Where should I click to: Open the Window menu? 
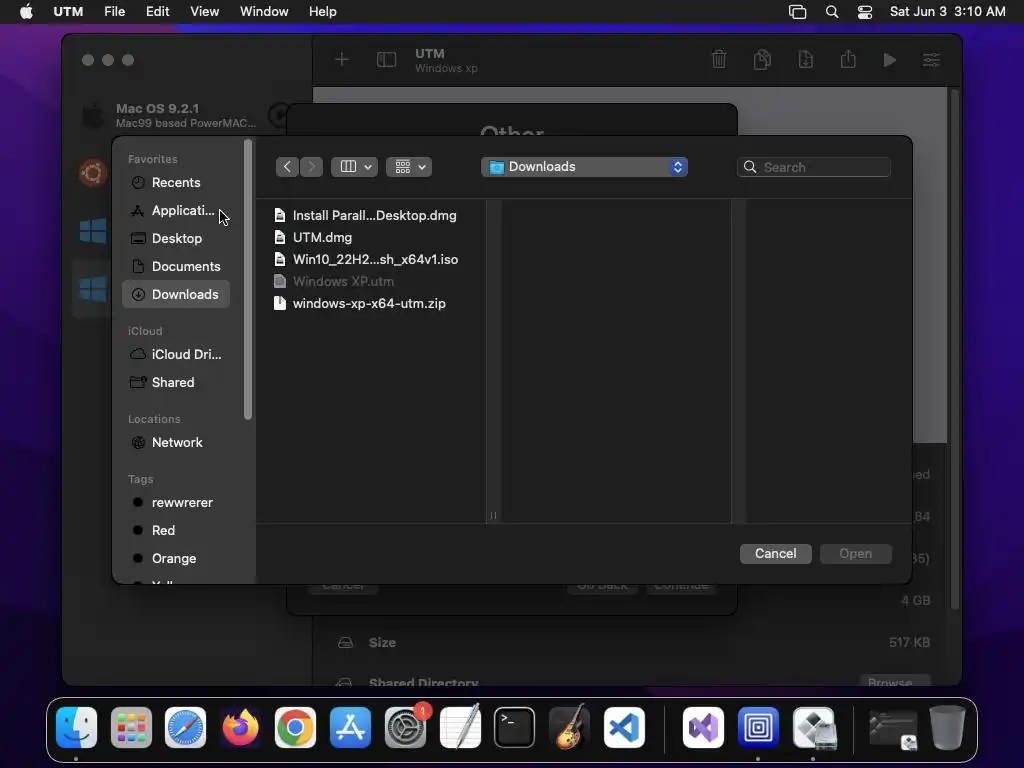point(264,12)
